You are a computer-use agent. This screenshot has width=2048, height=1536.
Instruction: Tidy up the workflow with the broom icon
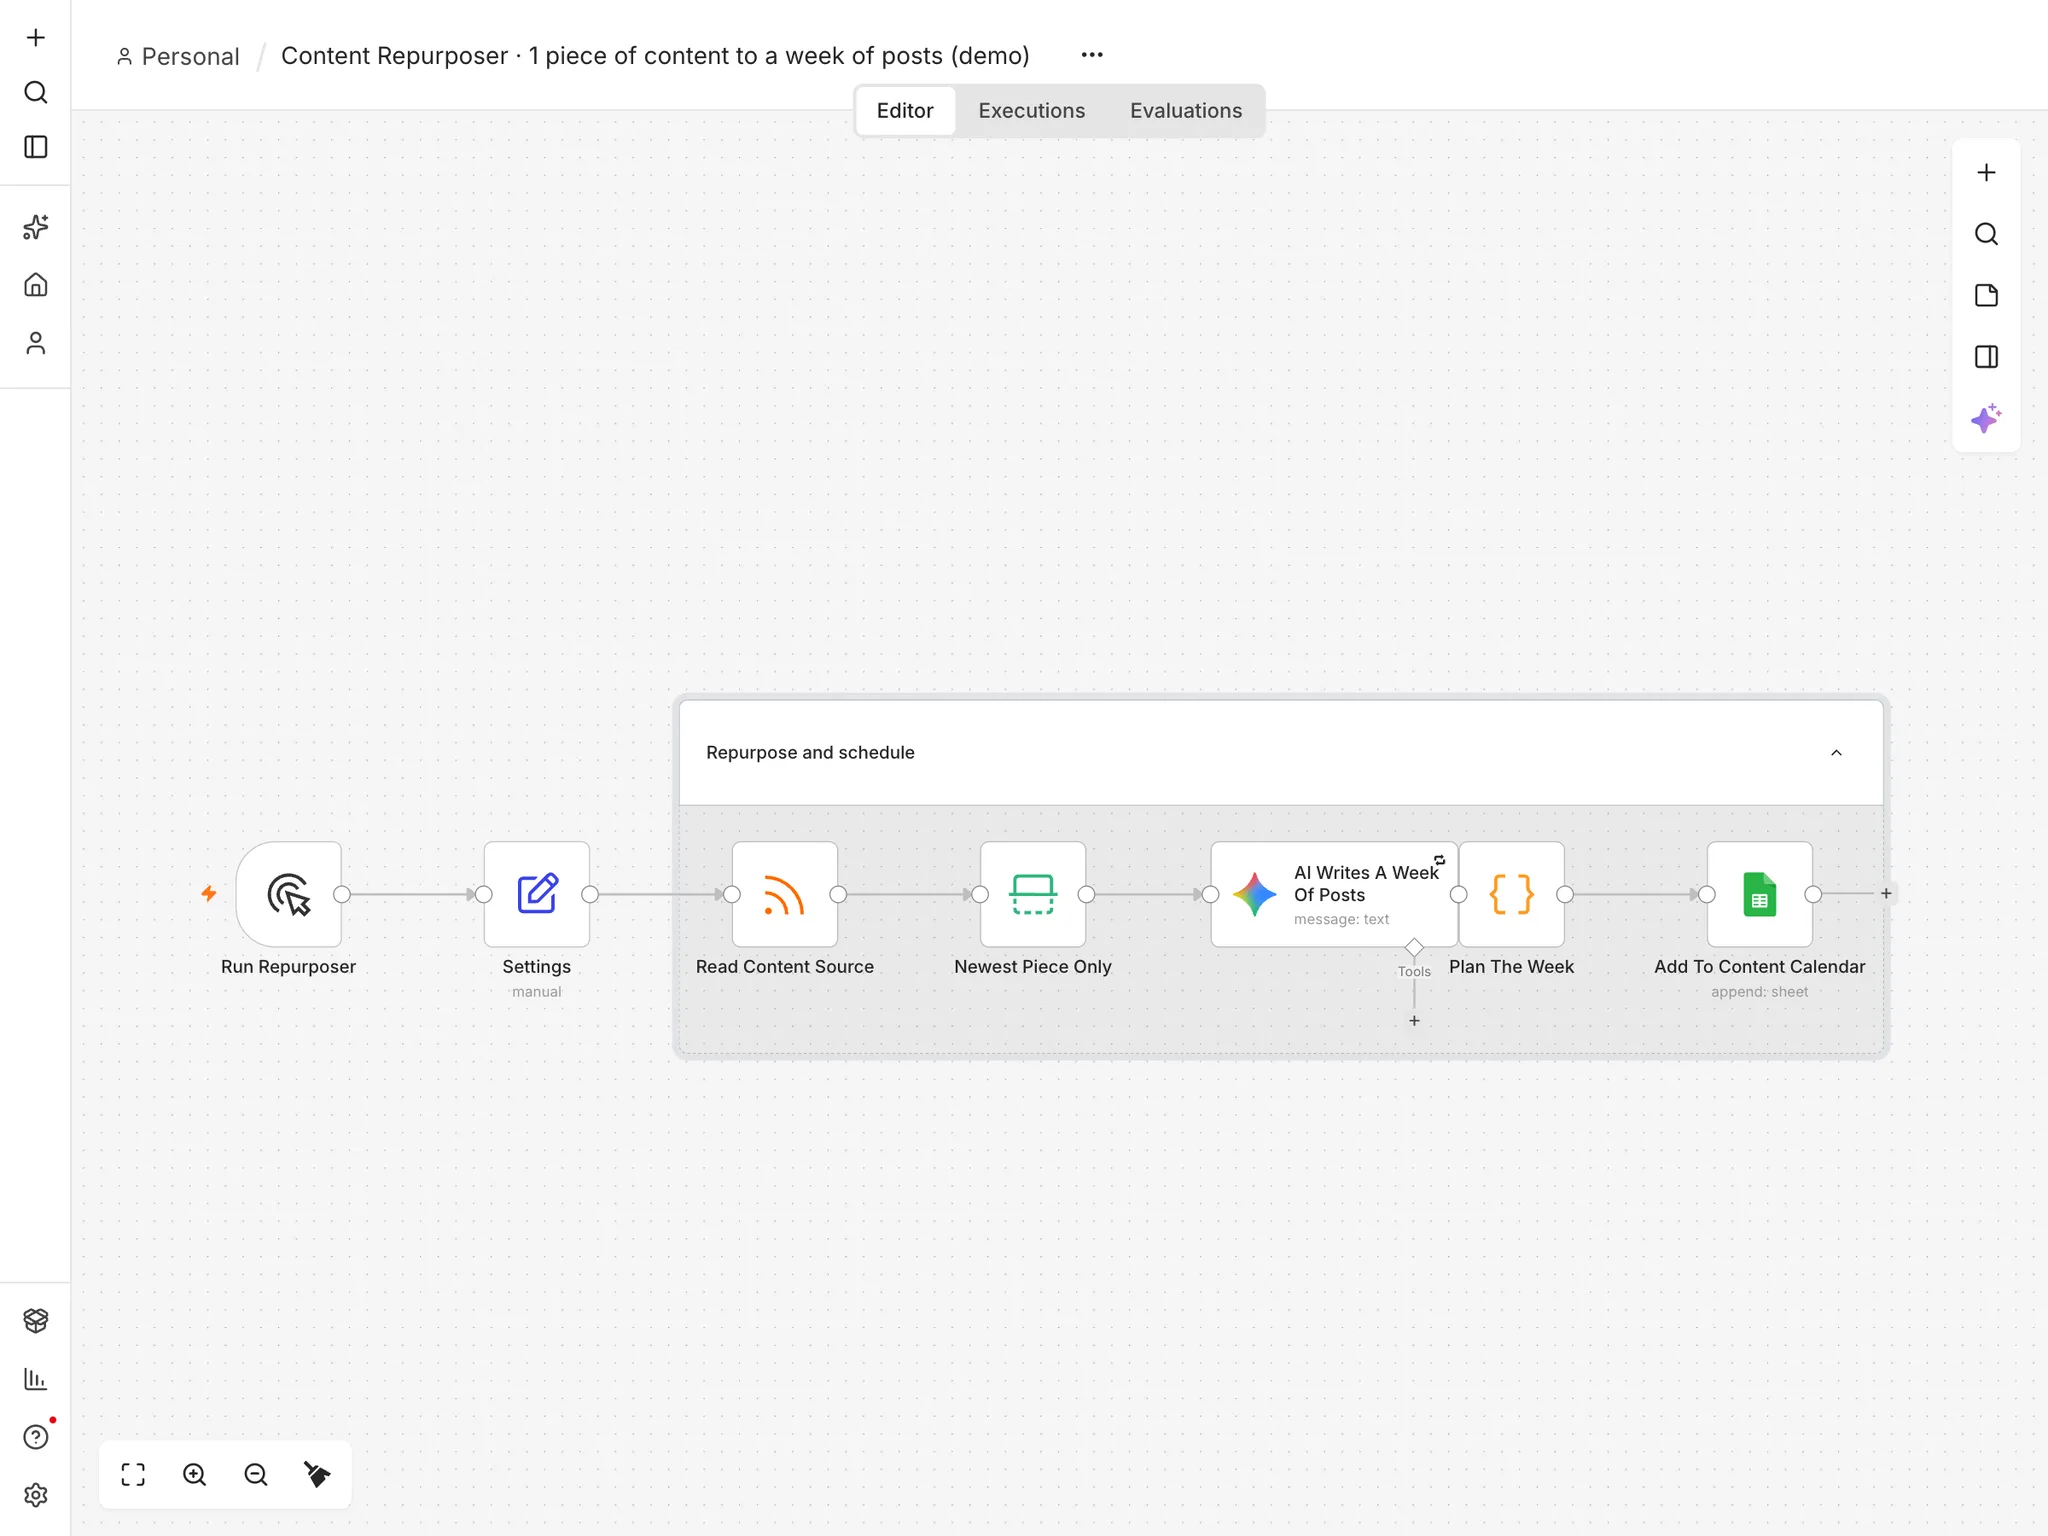coord(317,1474)
